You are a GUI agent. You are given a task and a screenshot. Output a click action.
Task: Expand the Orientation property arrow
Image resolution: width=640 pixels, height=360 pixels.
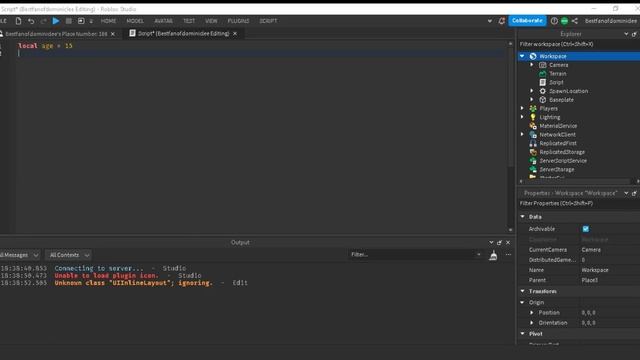point(532,323)
